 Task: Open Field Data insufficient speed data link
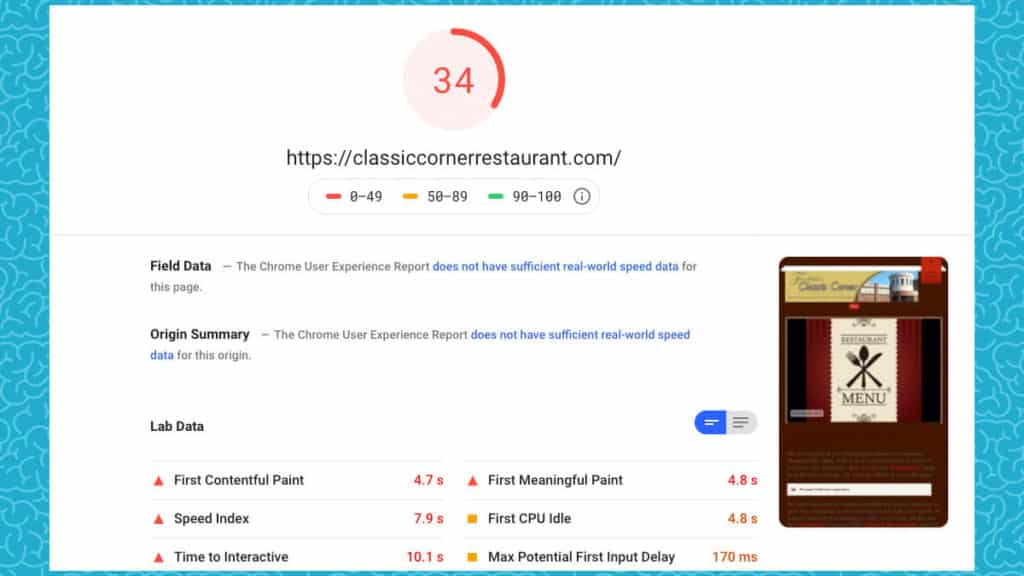555,267
